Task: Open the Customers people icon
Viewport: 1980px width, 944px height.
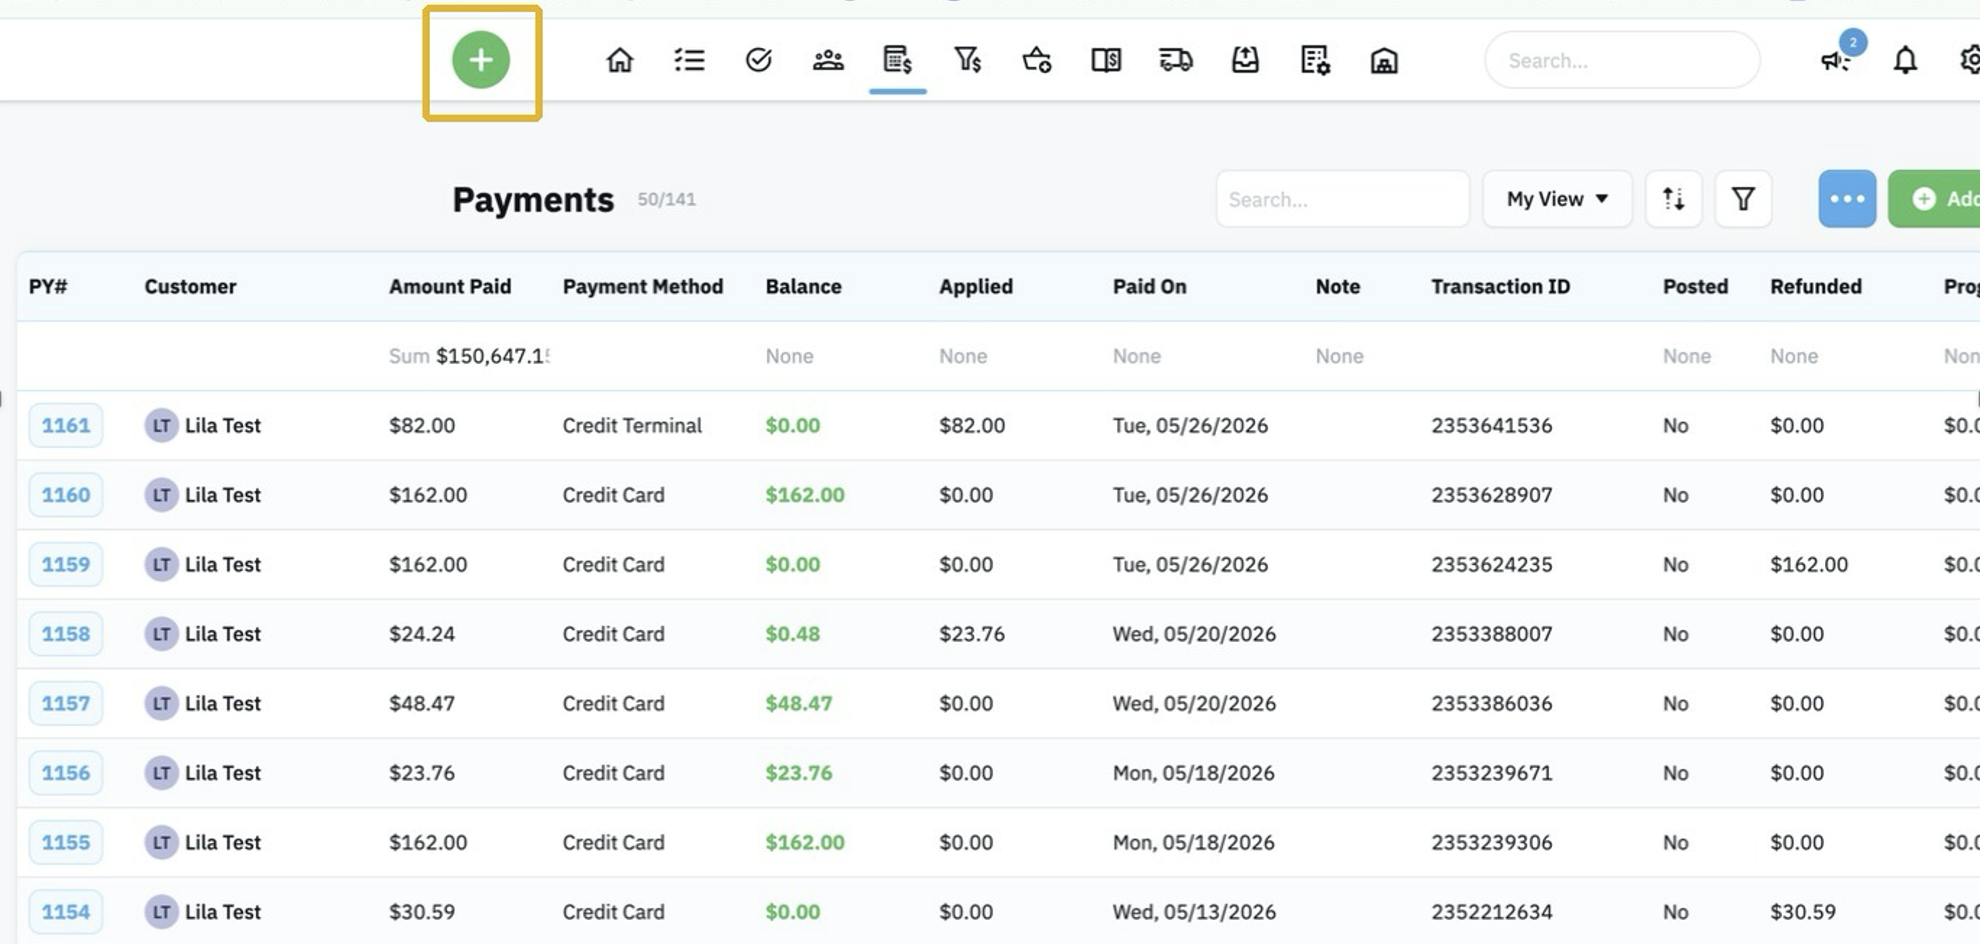Action: coord(828,61)
